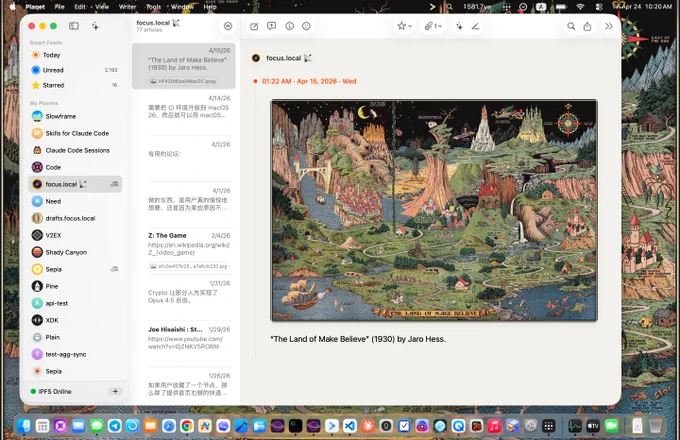
Task: Open the planet info icon
Action: [x=289, y=26]
